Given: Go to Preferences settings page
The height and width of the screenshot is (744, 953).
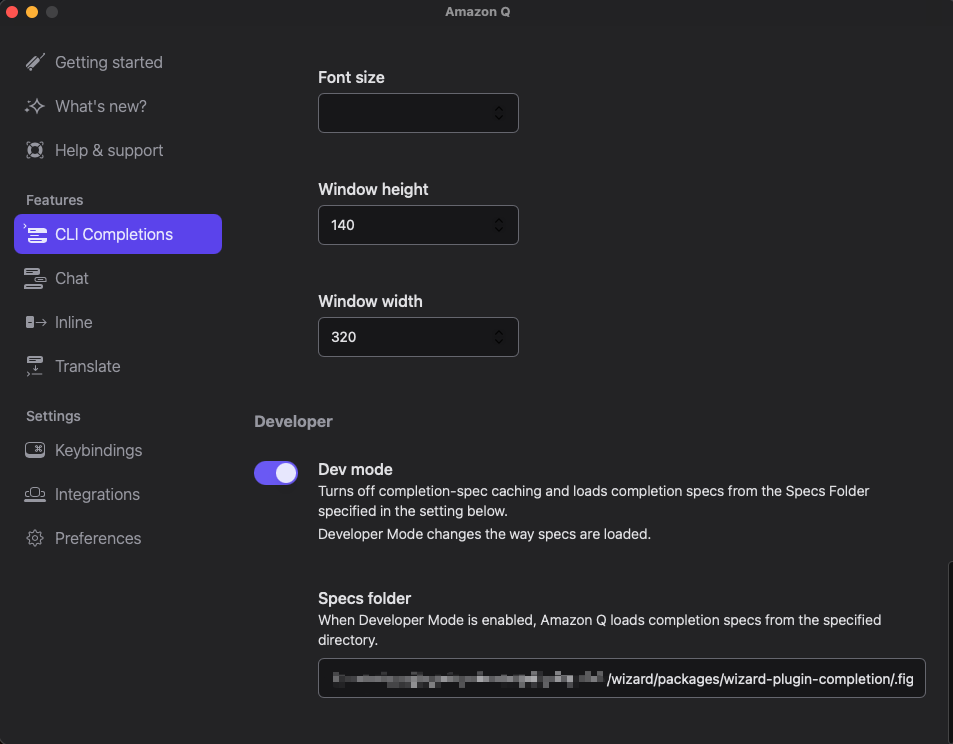Looking at the screenshot, I should coord(98,538).
